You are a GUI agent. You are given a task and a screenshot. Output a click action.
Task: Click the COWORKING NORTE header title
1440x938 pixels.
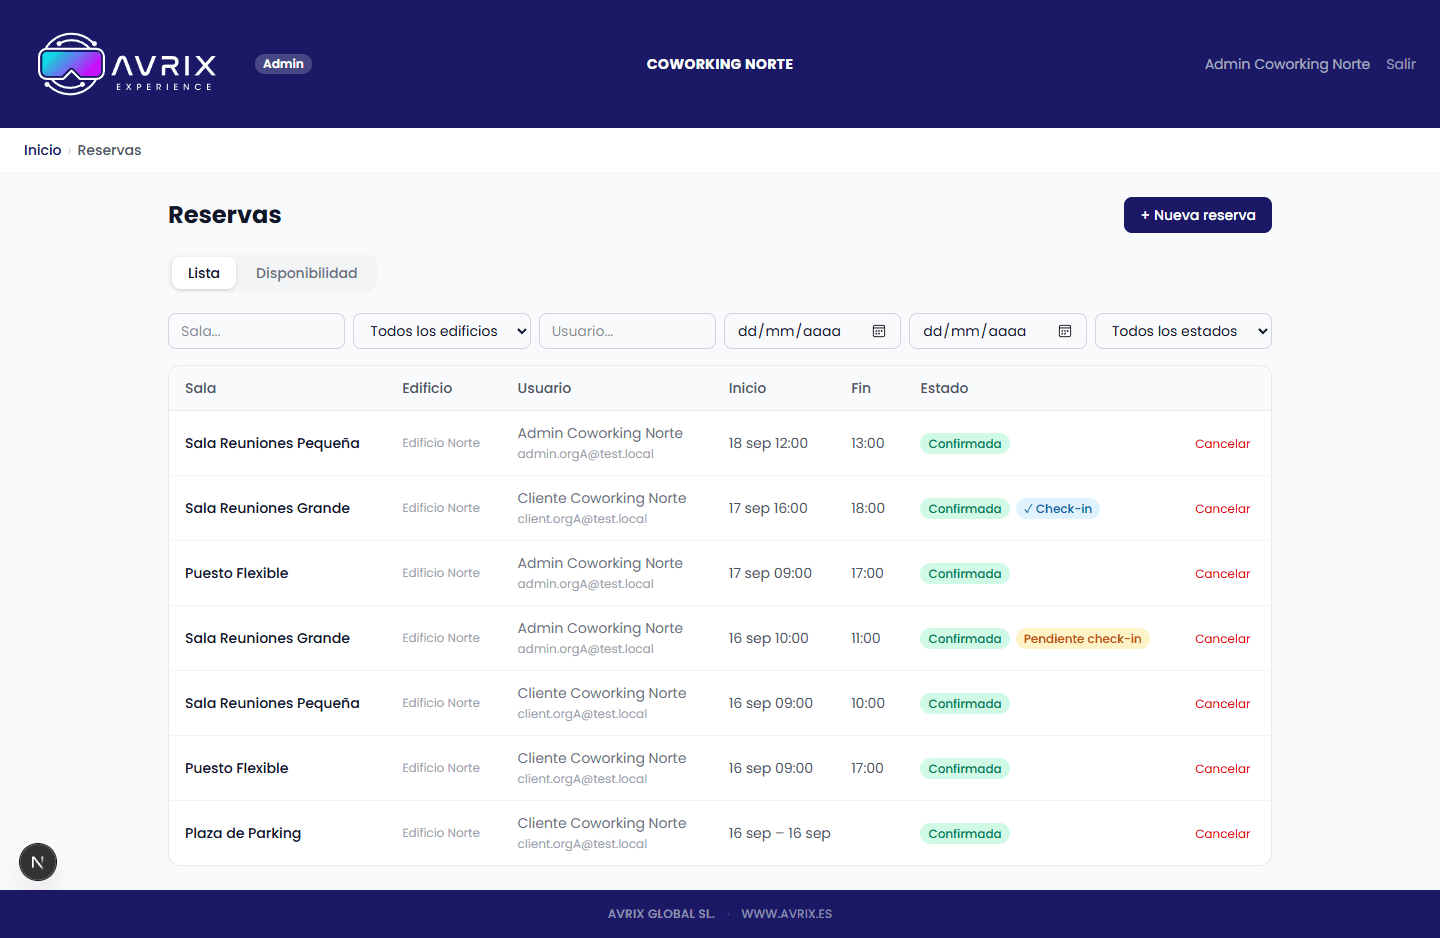pyautogui.click(x=720, y=64)
